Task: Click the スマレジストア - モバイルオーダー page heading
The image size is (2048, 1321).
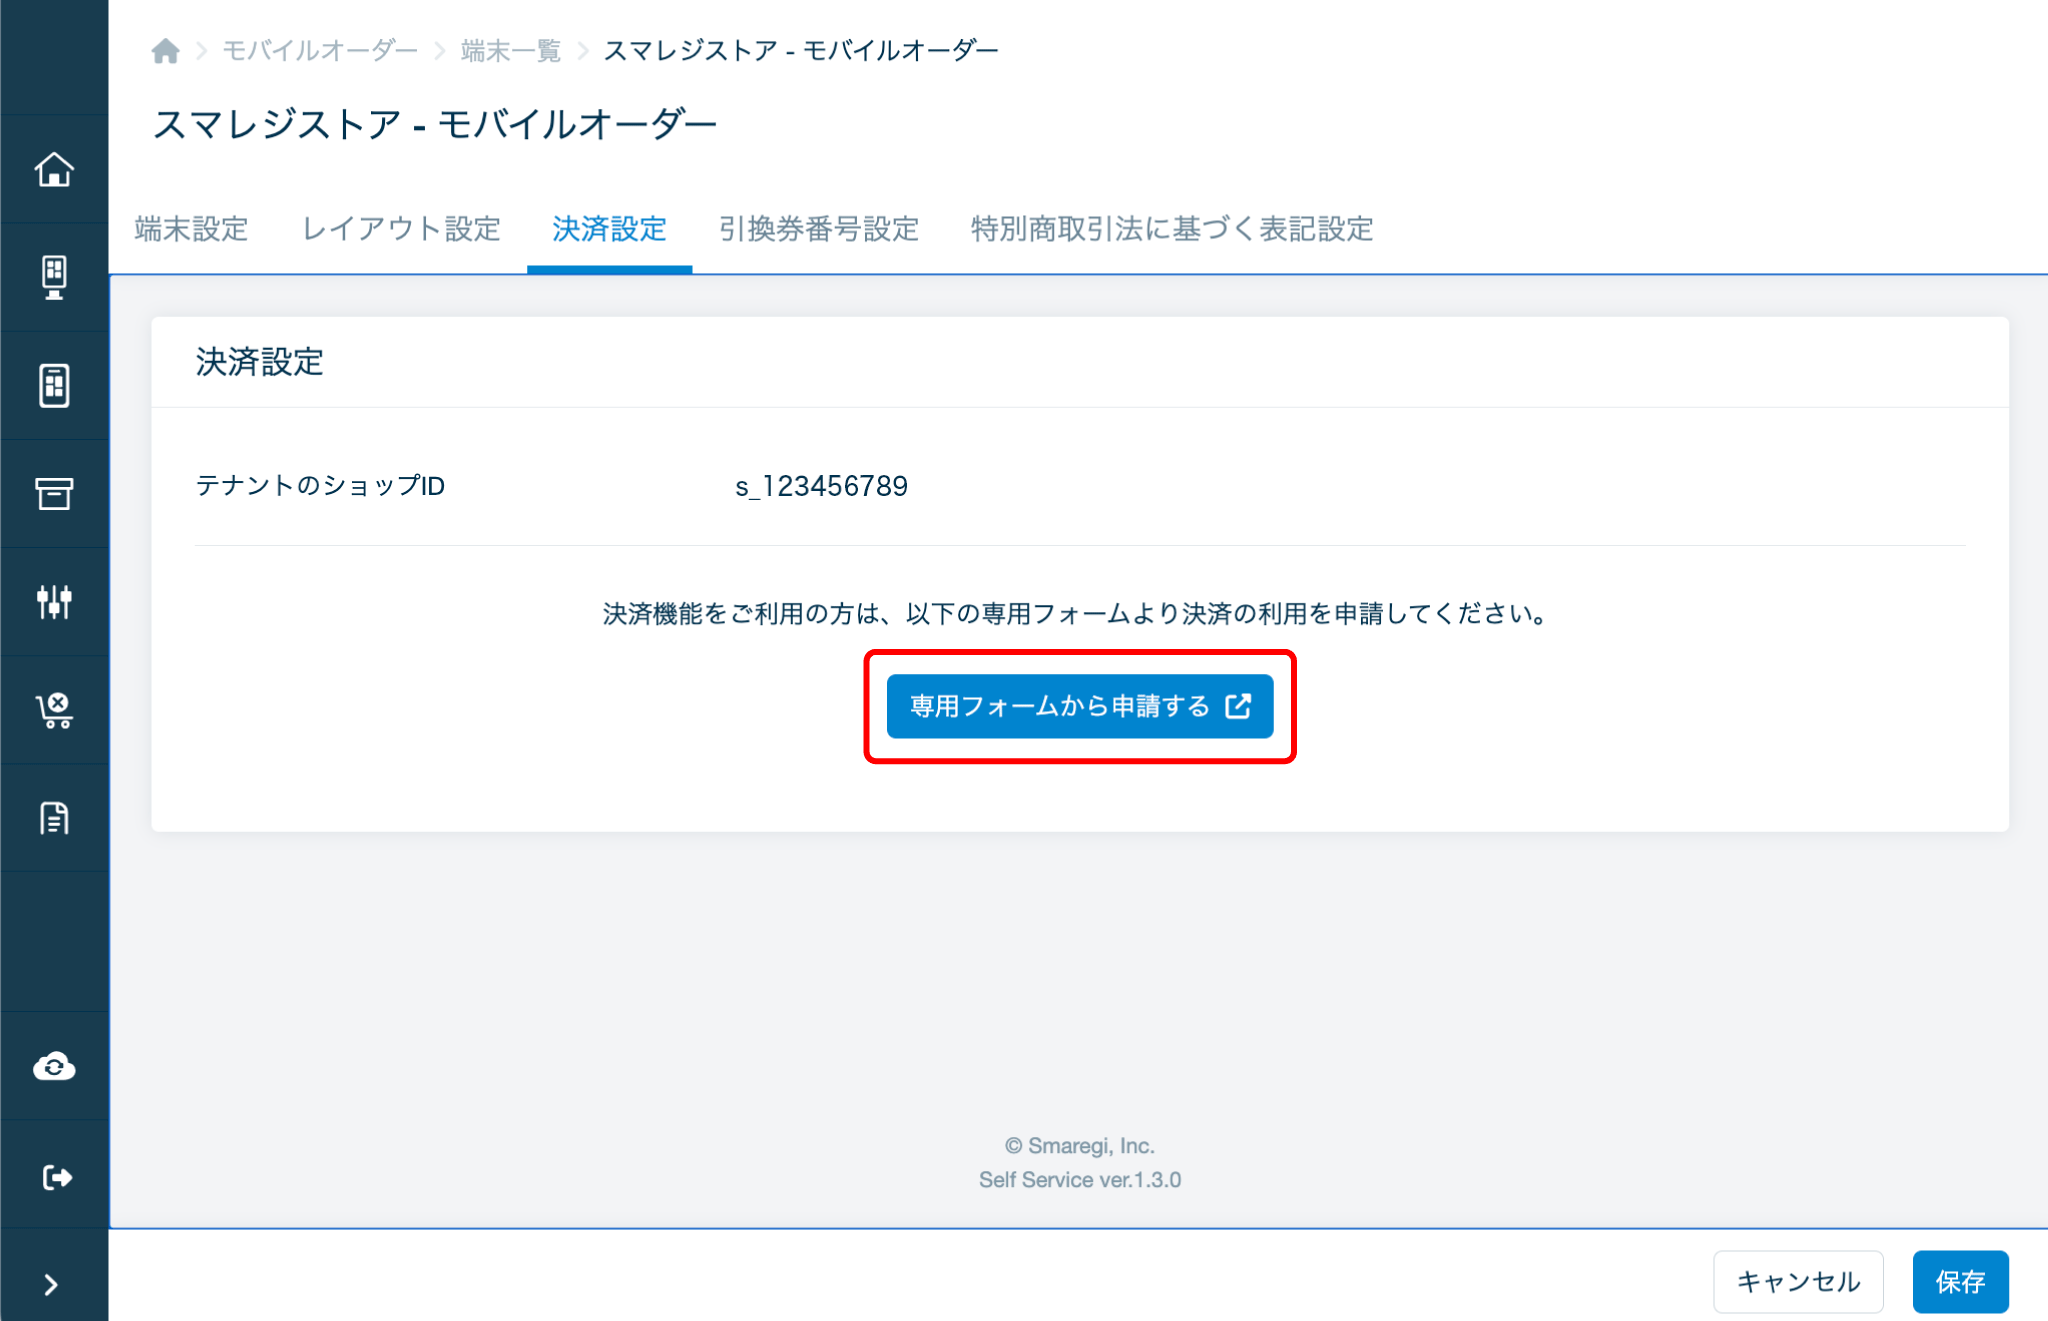Action: point(435,124)
